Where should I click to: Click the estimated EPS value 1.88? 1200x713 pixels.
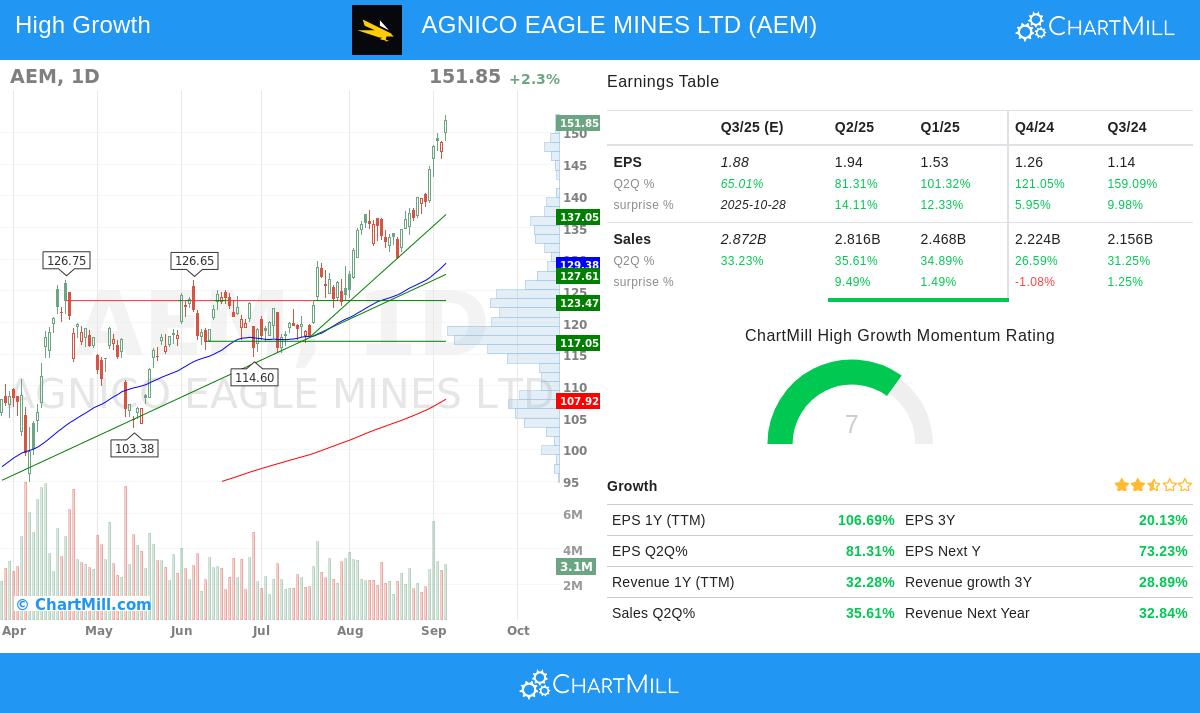click(735, 162)
